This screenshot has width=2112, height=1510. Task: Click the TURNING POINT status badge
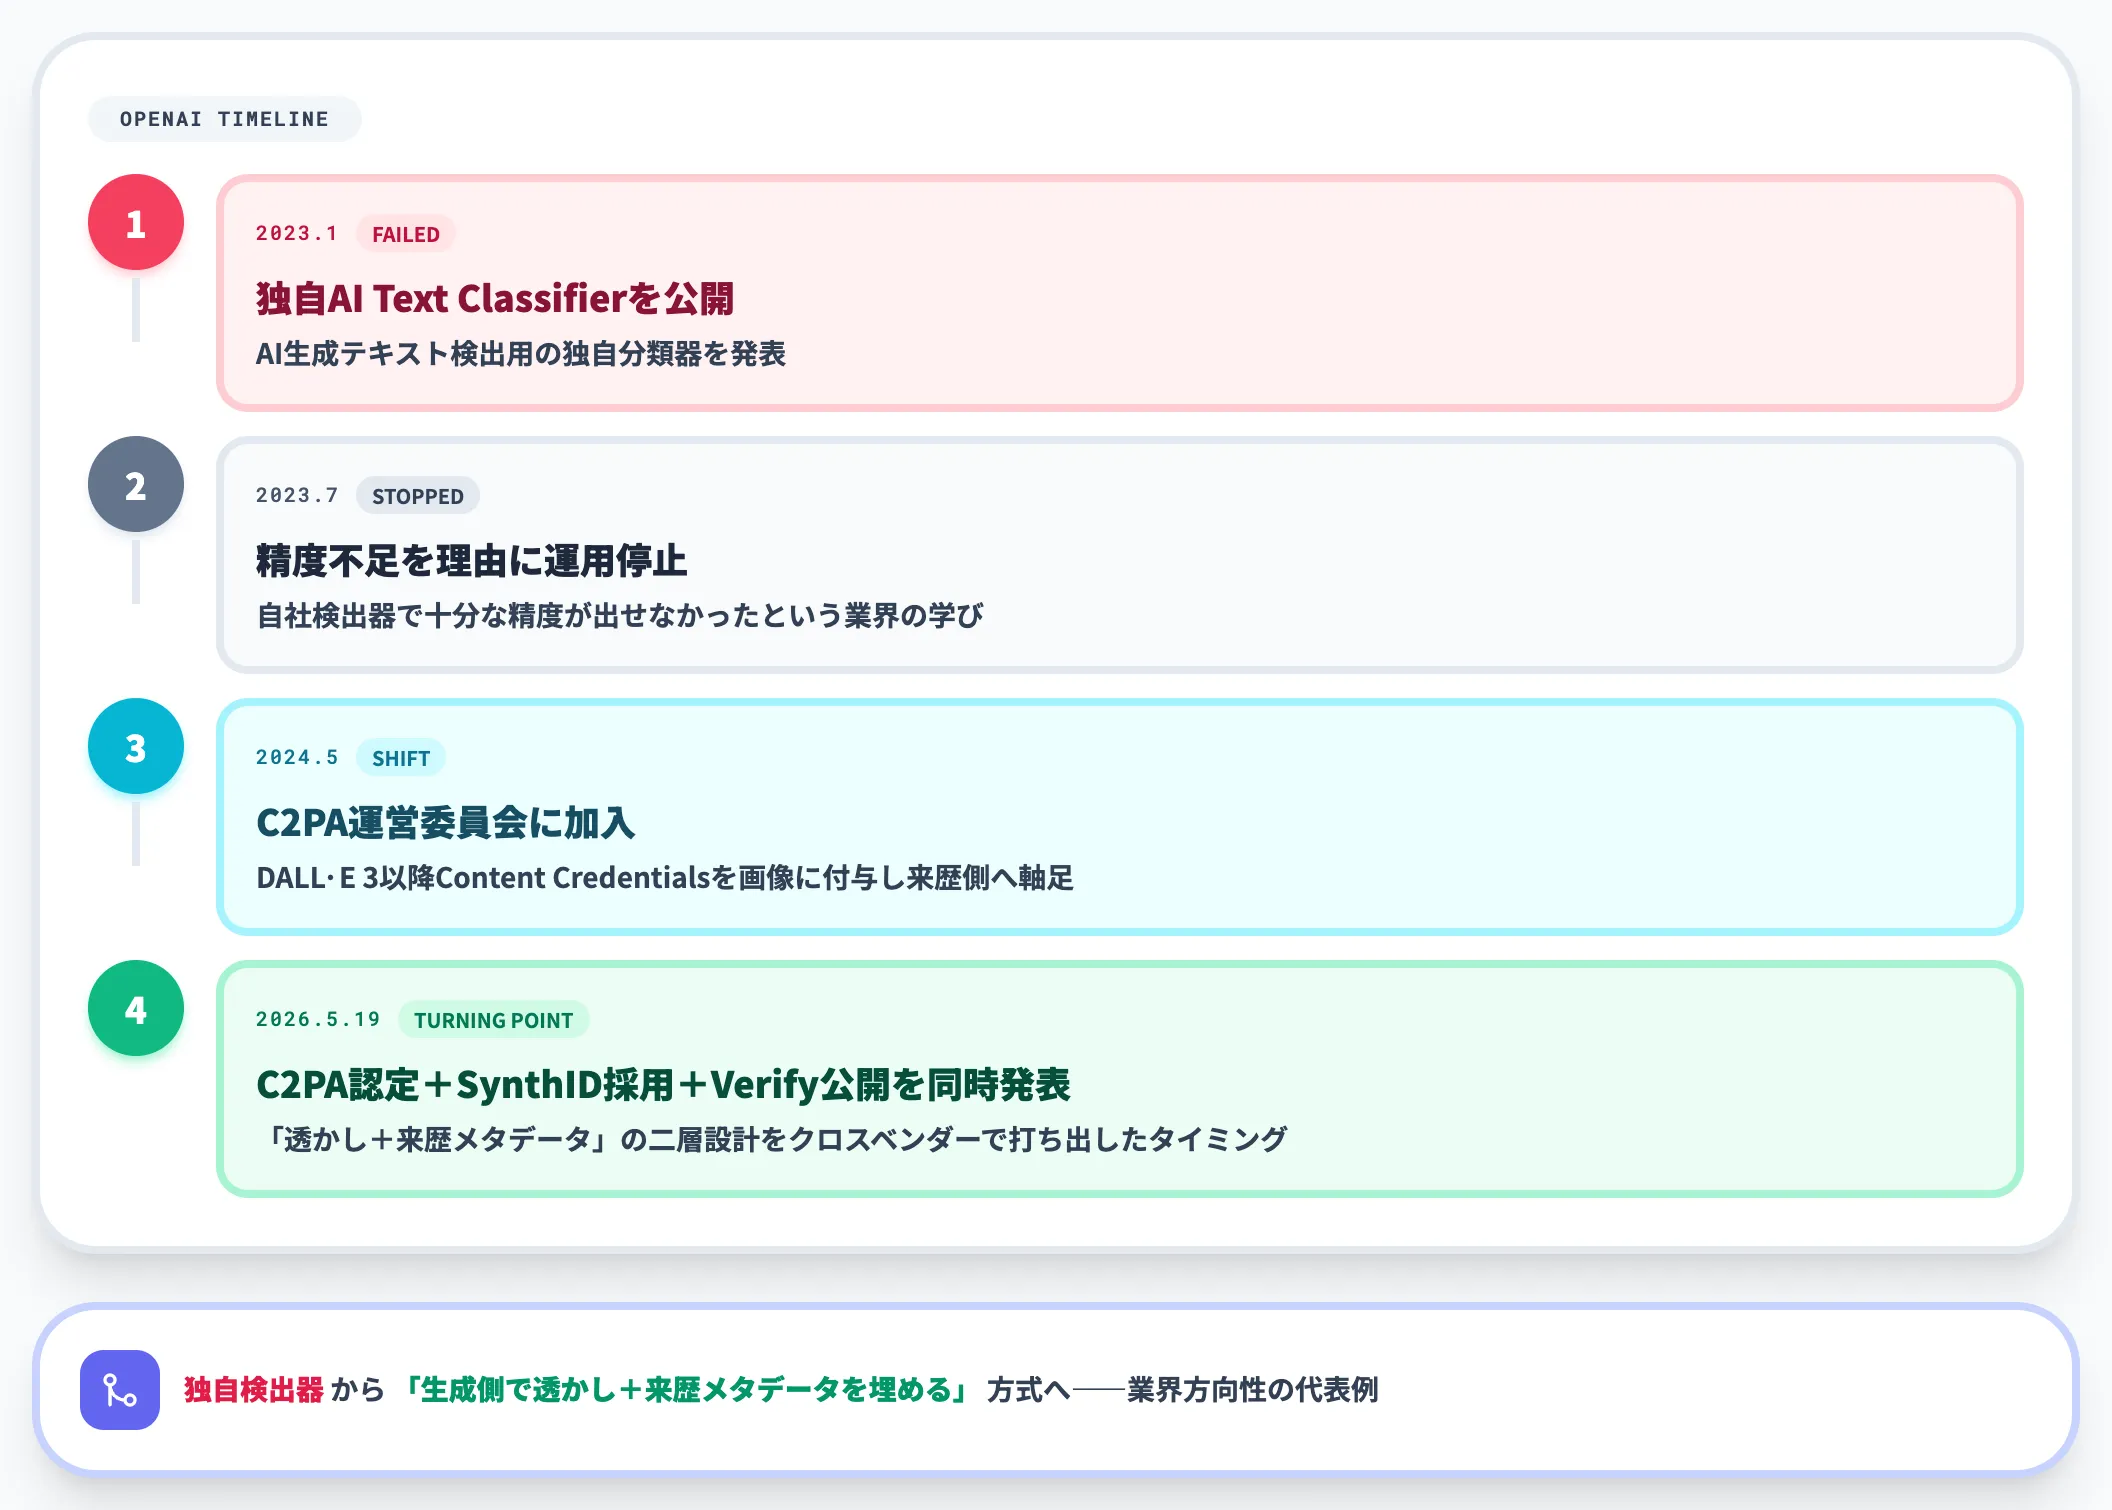coord(494,1020)
